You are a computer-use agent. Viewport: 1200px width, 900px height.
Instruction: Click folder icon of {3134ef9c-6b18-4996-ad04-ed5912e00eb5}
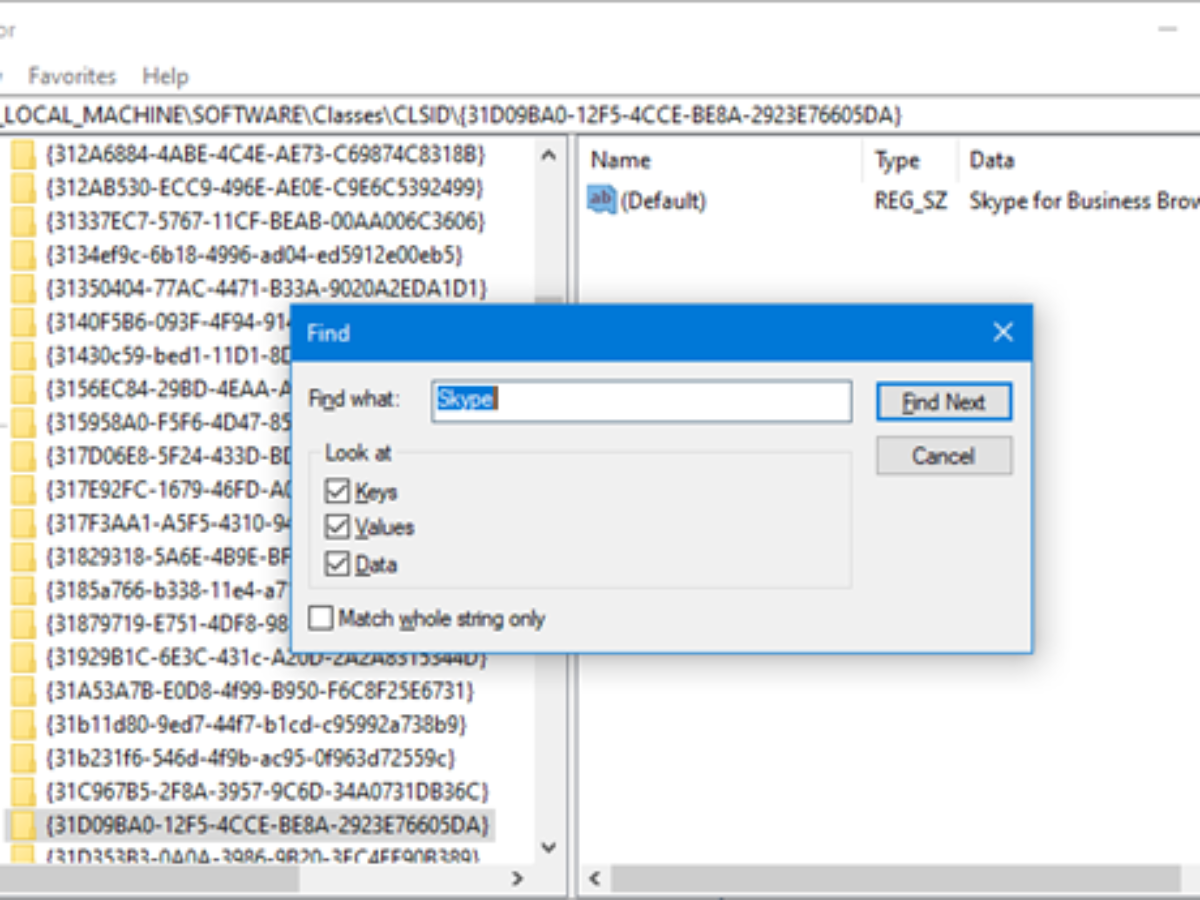click(x=23, y=256)
